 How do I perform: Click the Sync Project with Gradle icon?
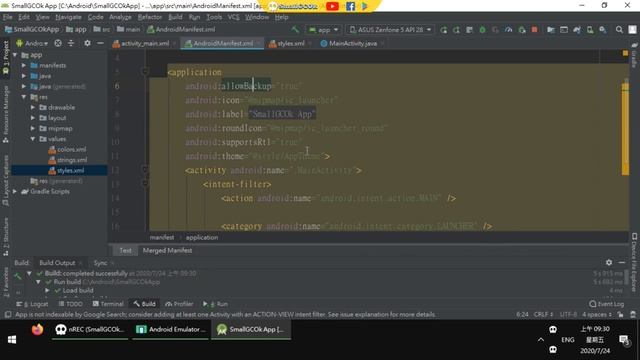tap(577, 30)
